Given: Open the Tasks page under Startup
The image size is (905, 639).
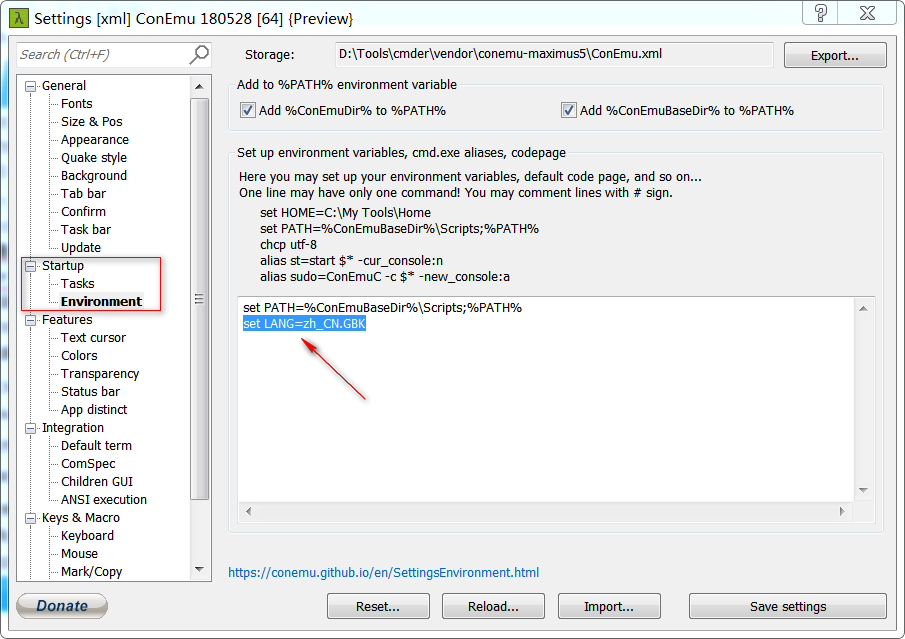Looking at the screenshot, I should click(x=77, y=283).
